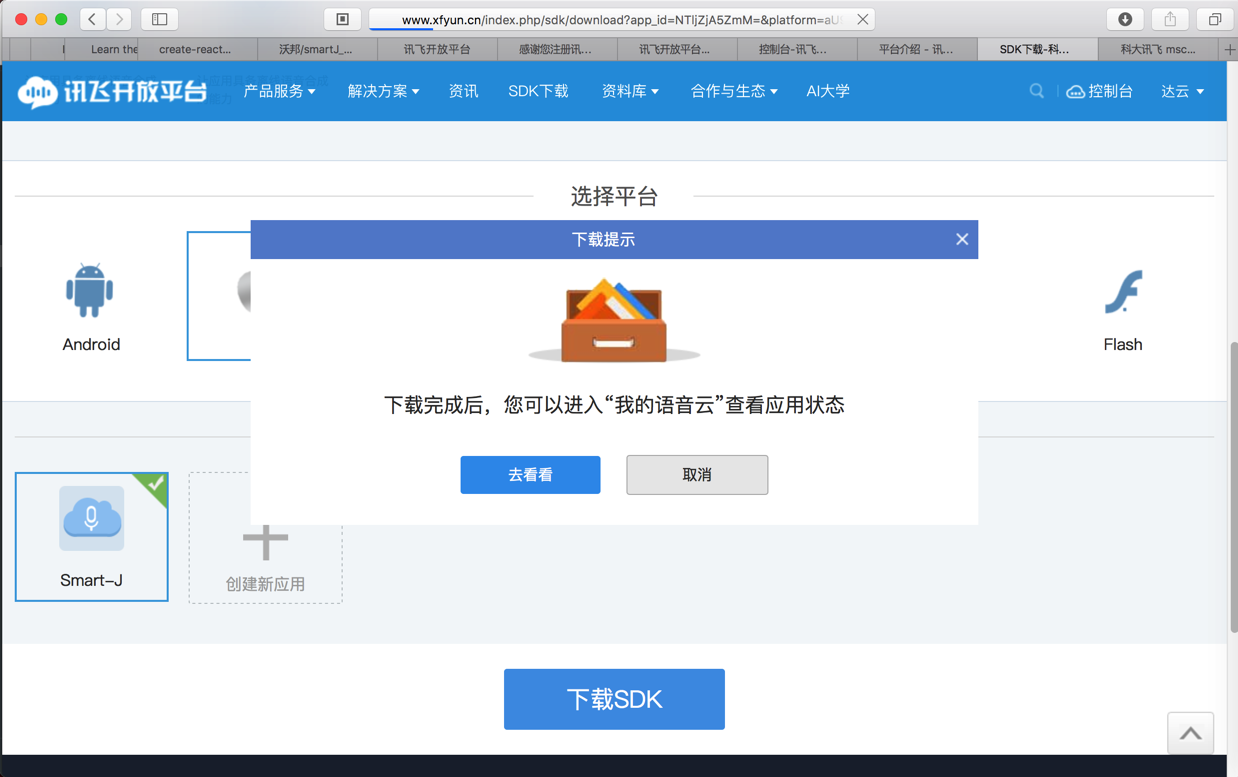The height and width of the screenshot is (777, 1238).
Task: Click the Android label text
Action: pos(91,344)
